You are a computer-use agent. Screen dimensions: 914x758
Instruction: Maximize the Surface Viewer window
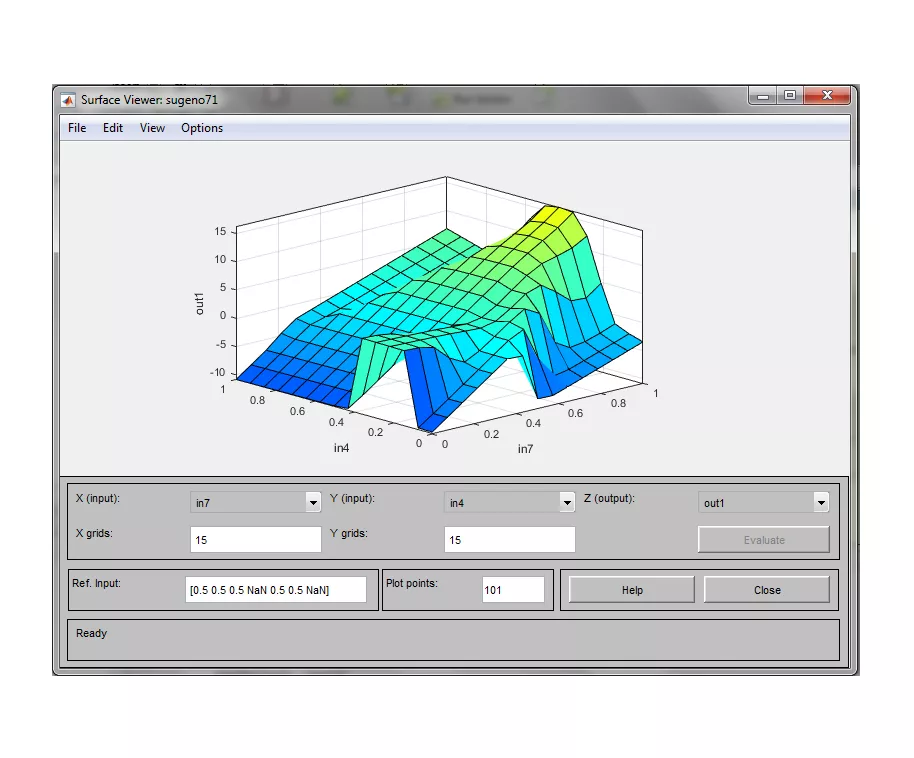790,96
